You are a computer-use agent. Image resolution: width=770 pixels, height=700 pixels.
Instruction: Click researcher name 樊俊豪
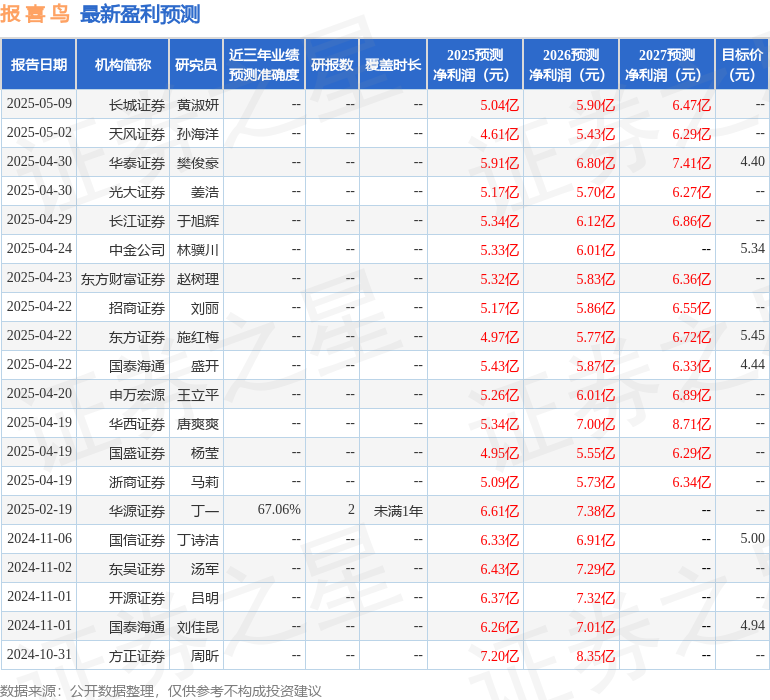pyautogui.click(x=198, y=163)
